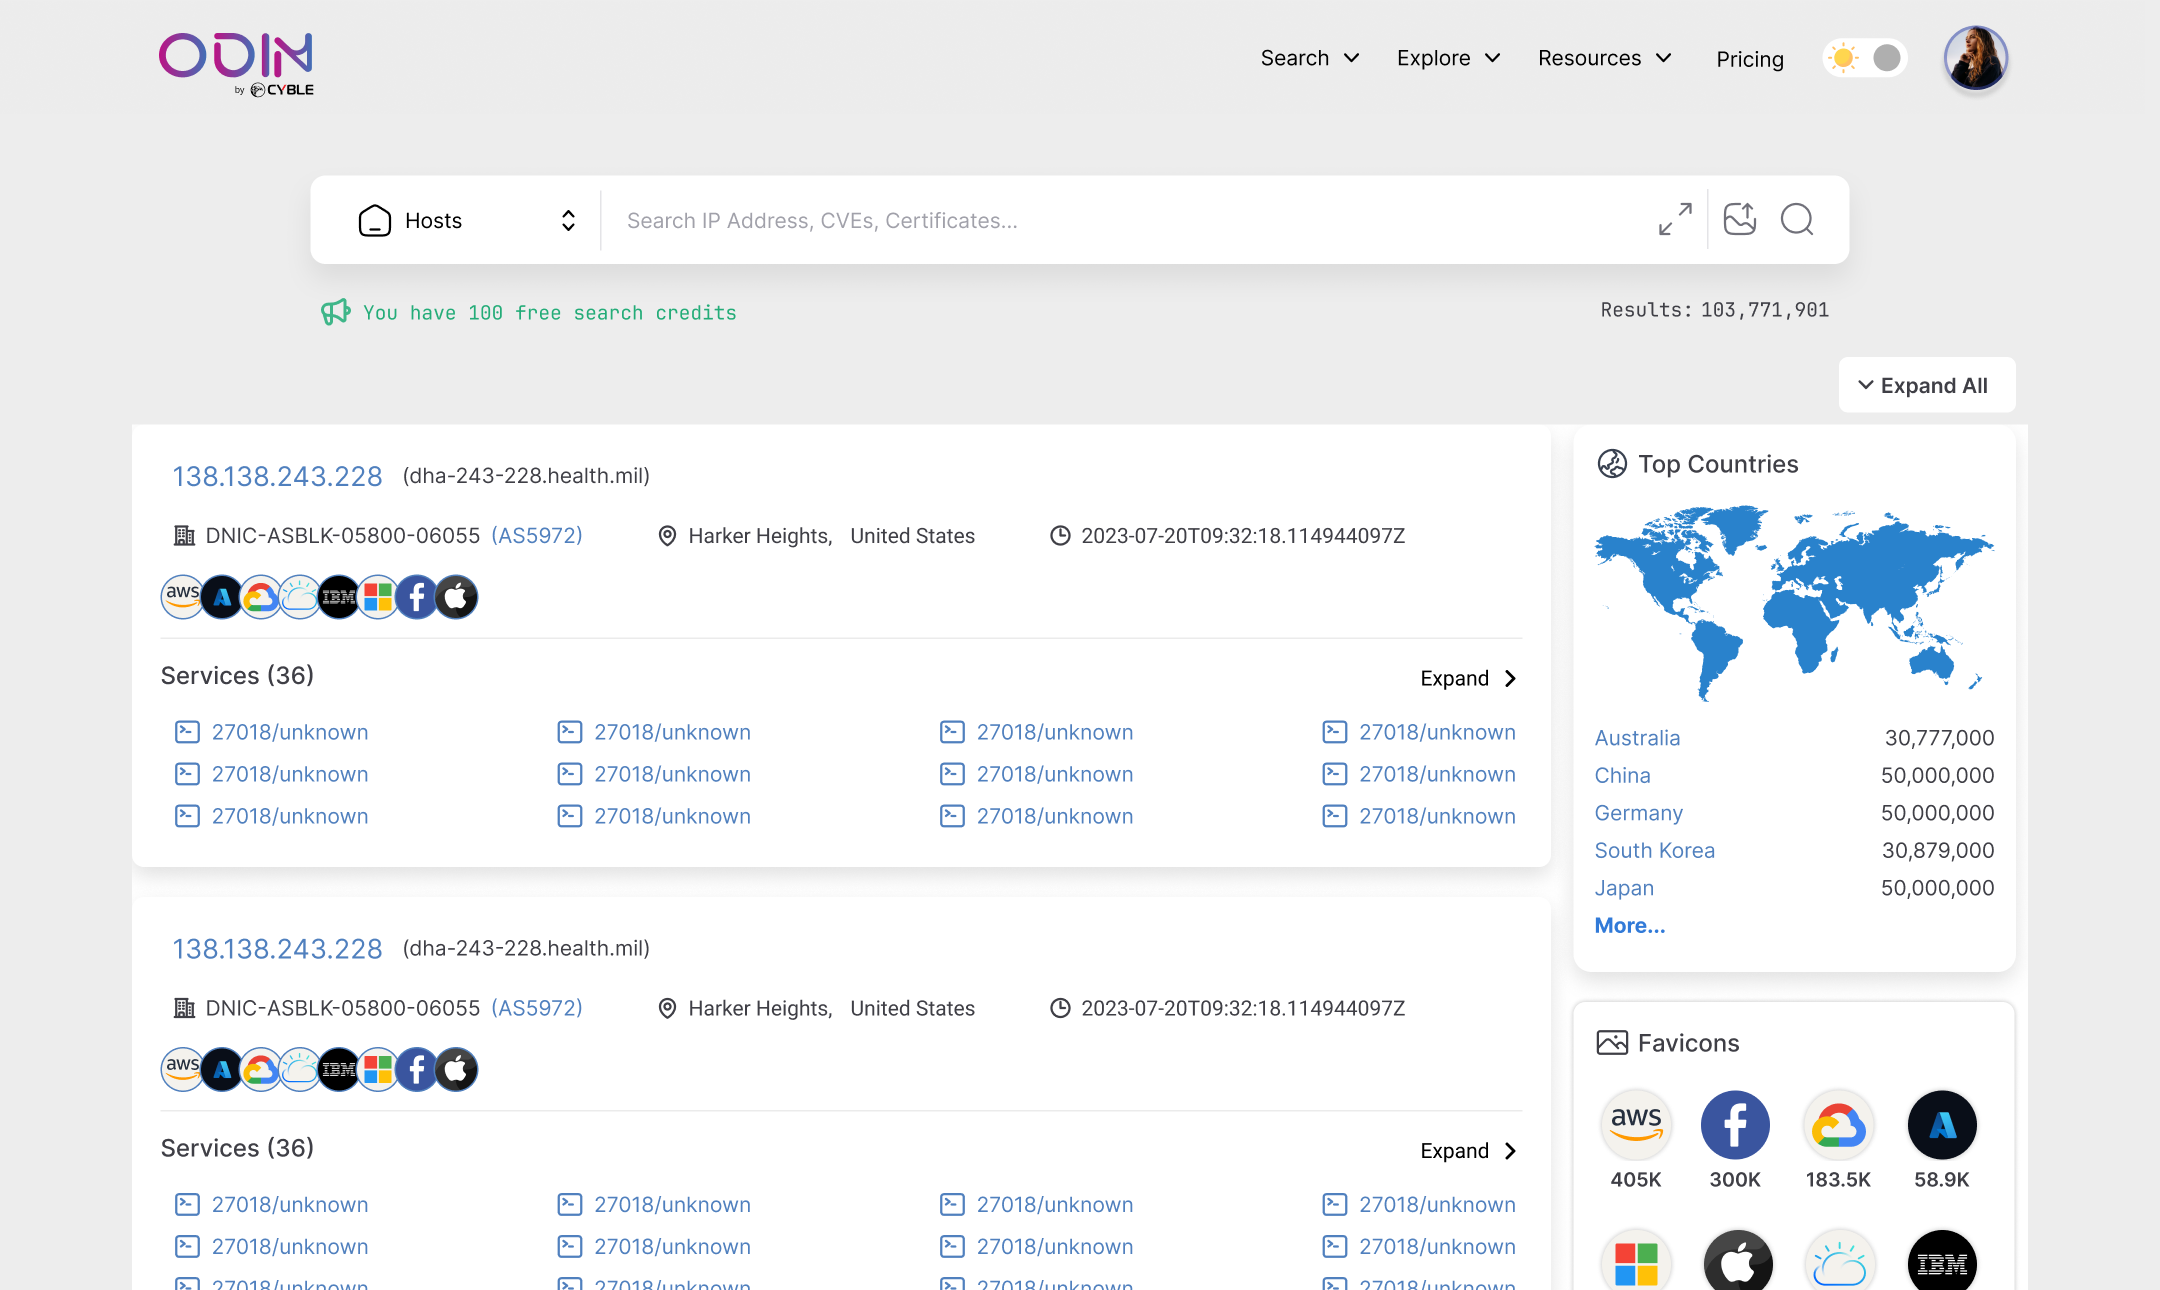Viewport: 2160px width, 1290px height.
Task: Select Germany in Top Countries
Action: pos(1638,813)
